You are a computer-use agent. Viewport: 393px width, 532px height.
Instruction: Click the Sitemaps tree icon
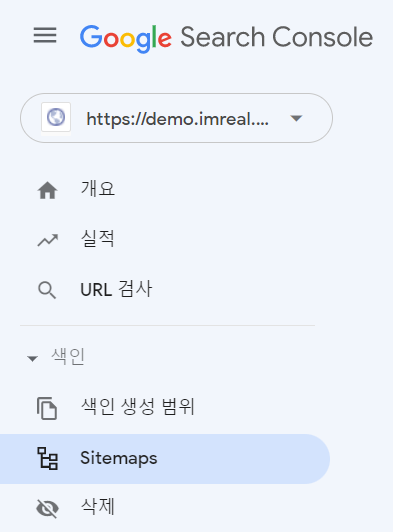pyautogui.click(x=48, y=458)
